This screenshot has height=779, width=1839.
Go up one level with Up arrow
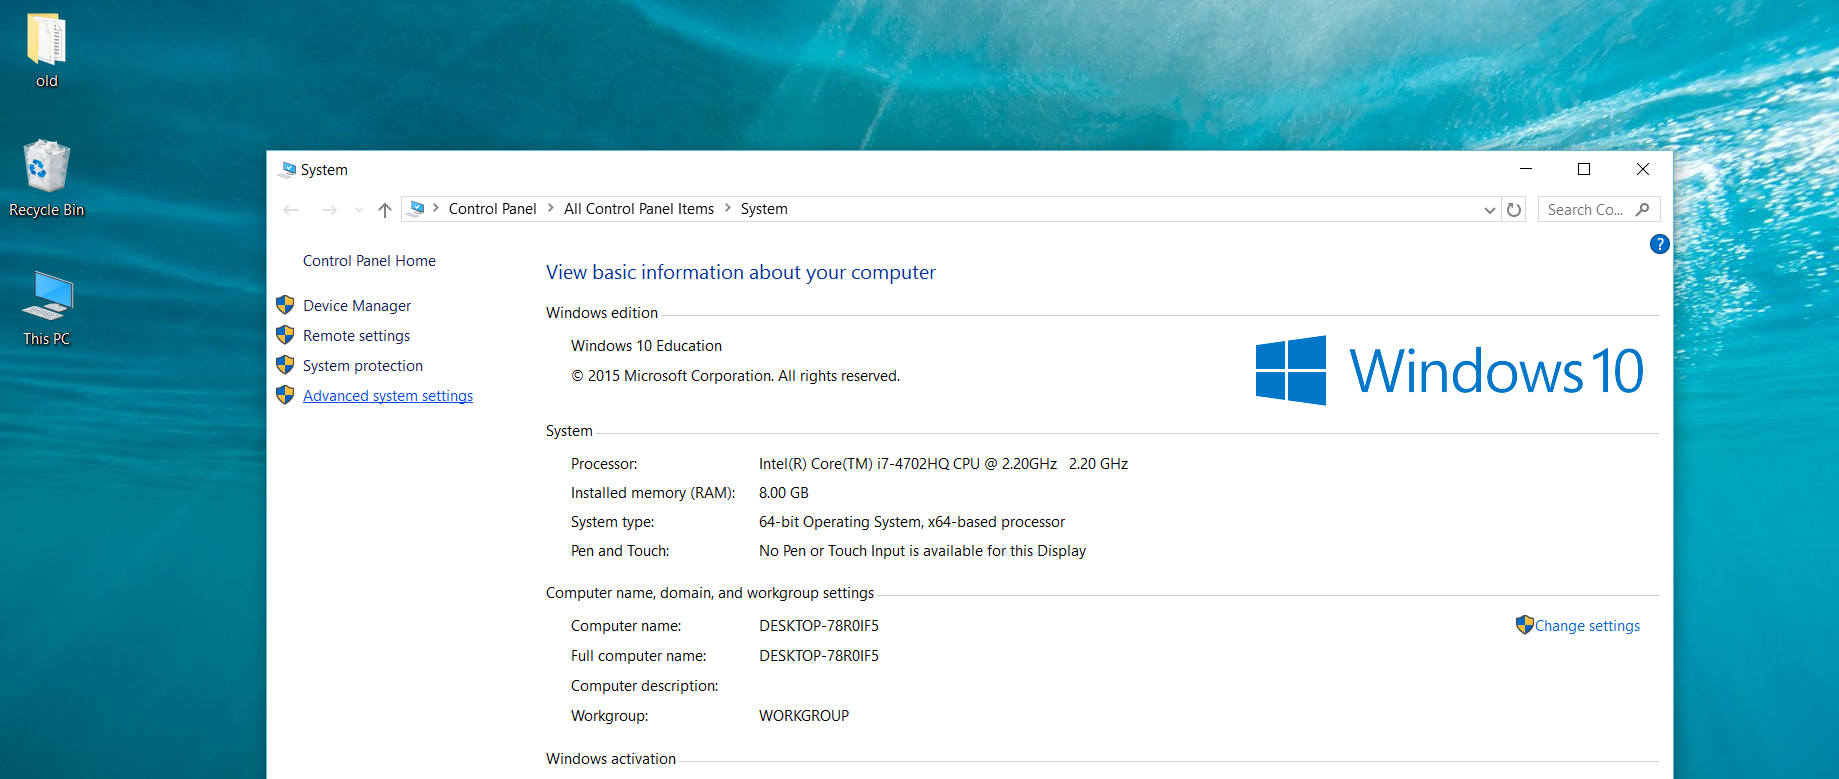(x=385, y=209)
